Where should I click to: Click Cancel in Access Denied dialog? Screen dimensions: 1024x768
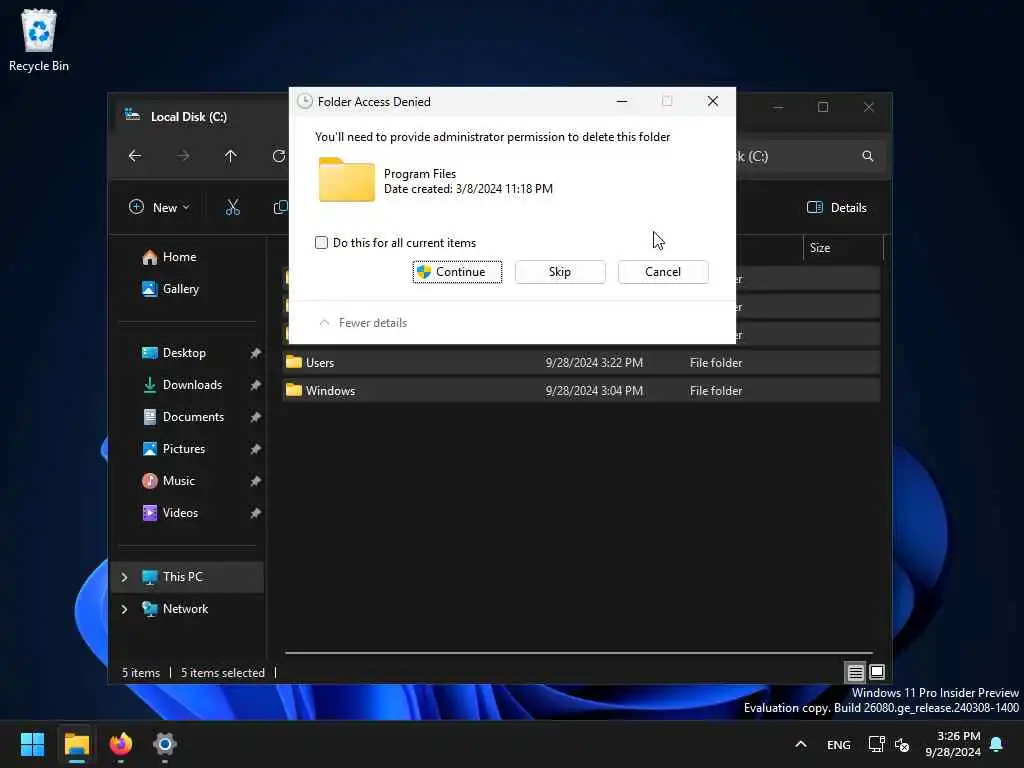coord(663,272)
